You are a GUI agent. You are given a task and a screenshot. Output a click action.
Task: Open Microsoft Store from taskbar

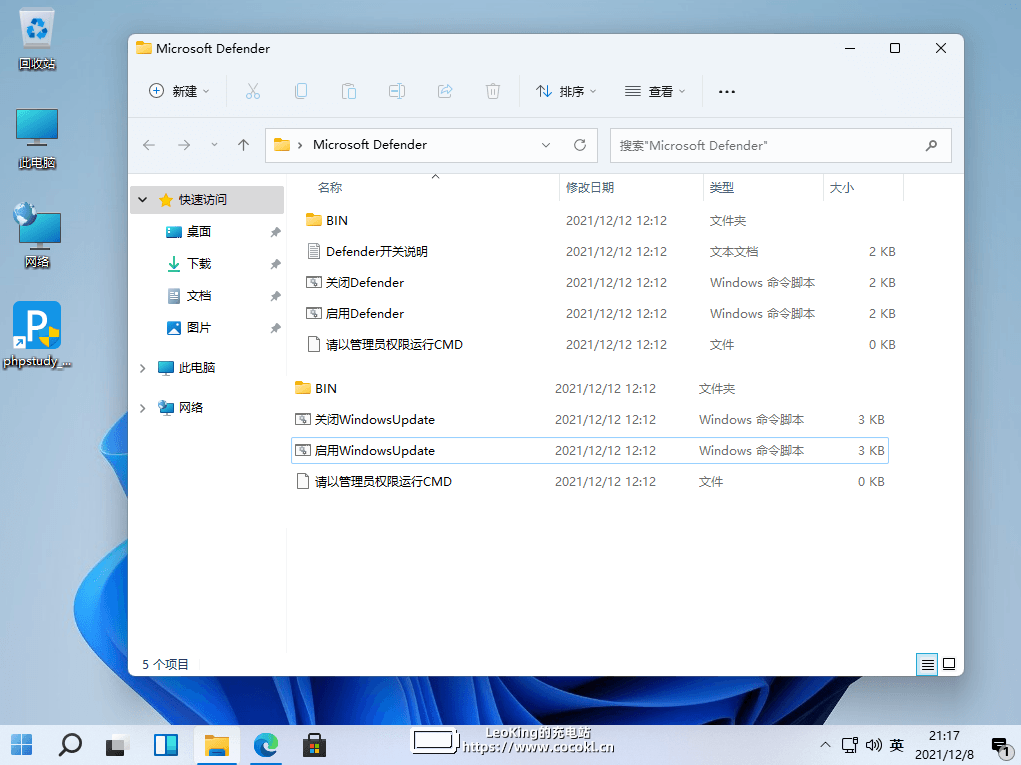tap(314, 745)
